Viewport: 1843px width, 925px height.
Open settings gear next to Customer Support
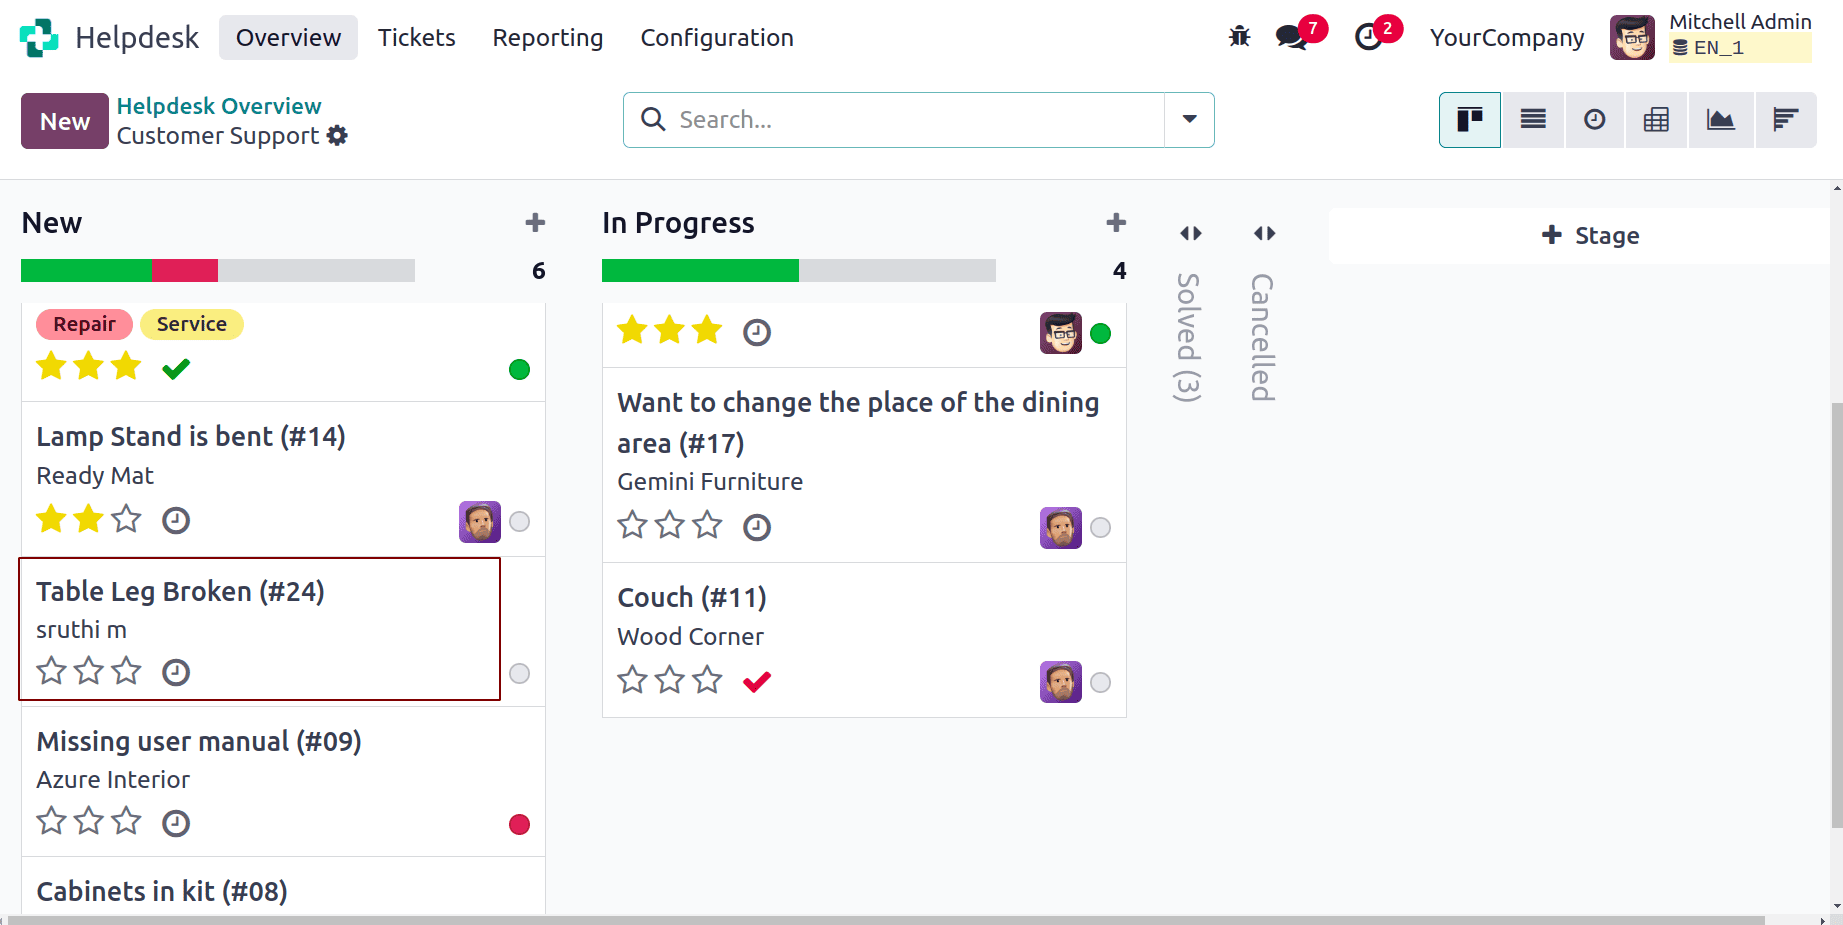click(x=338, y=135)
